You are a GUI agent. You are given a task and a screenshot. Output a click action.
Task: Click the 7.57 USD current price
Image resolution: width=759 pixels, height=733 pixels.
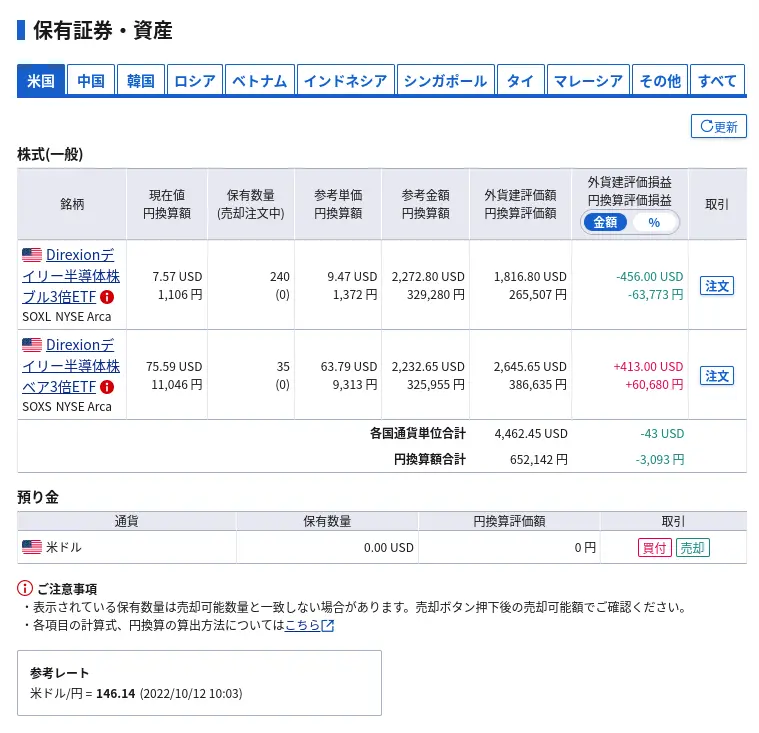pos(177,276)
